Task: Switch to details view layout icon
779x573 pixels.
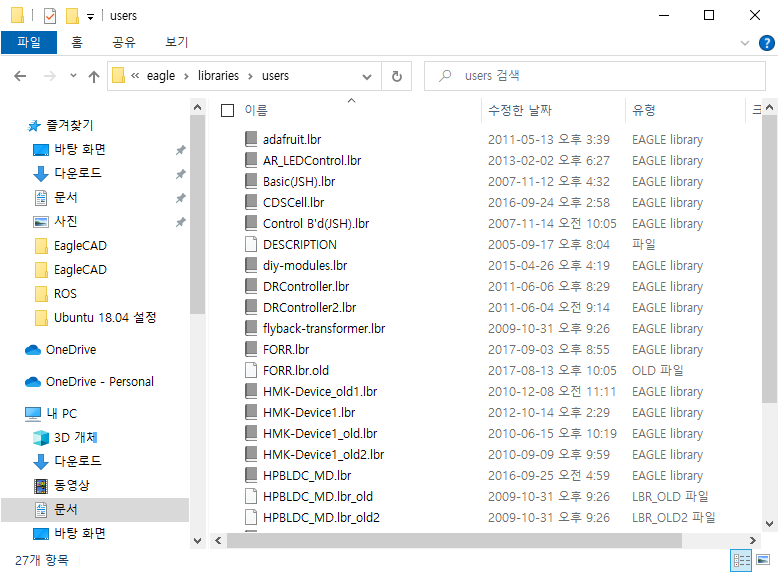Action: (x=741, y=561)
